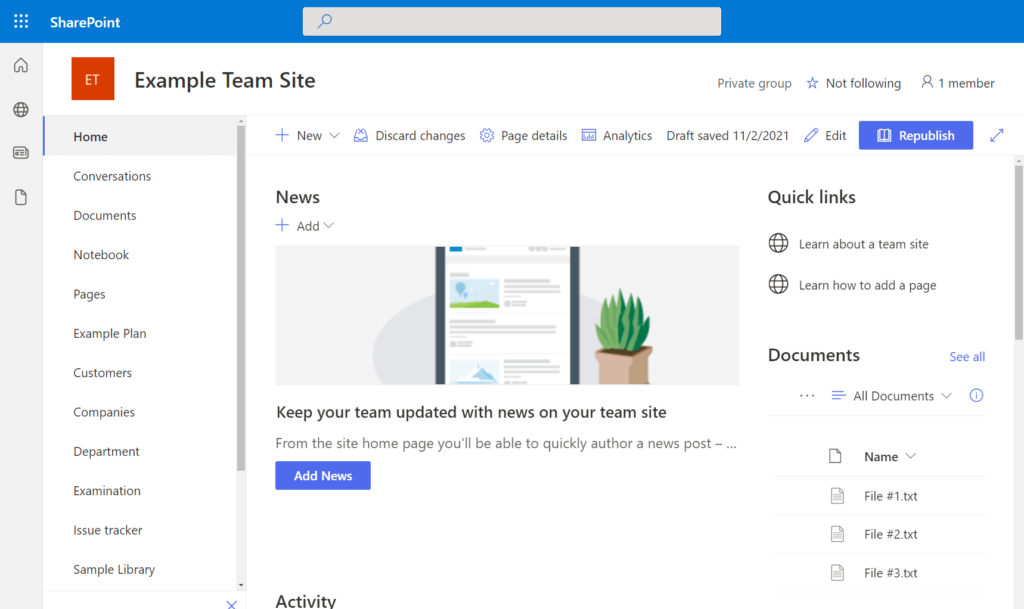The width and height of the screenshot is (1024, 609).
Task: Click the Not following text
Action: (x=863, y=83)
